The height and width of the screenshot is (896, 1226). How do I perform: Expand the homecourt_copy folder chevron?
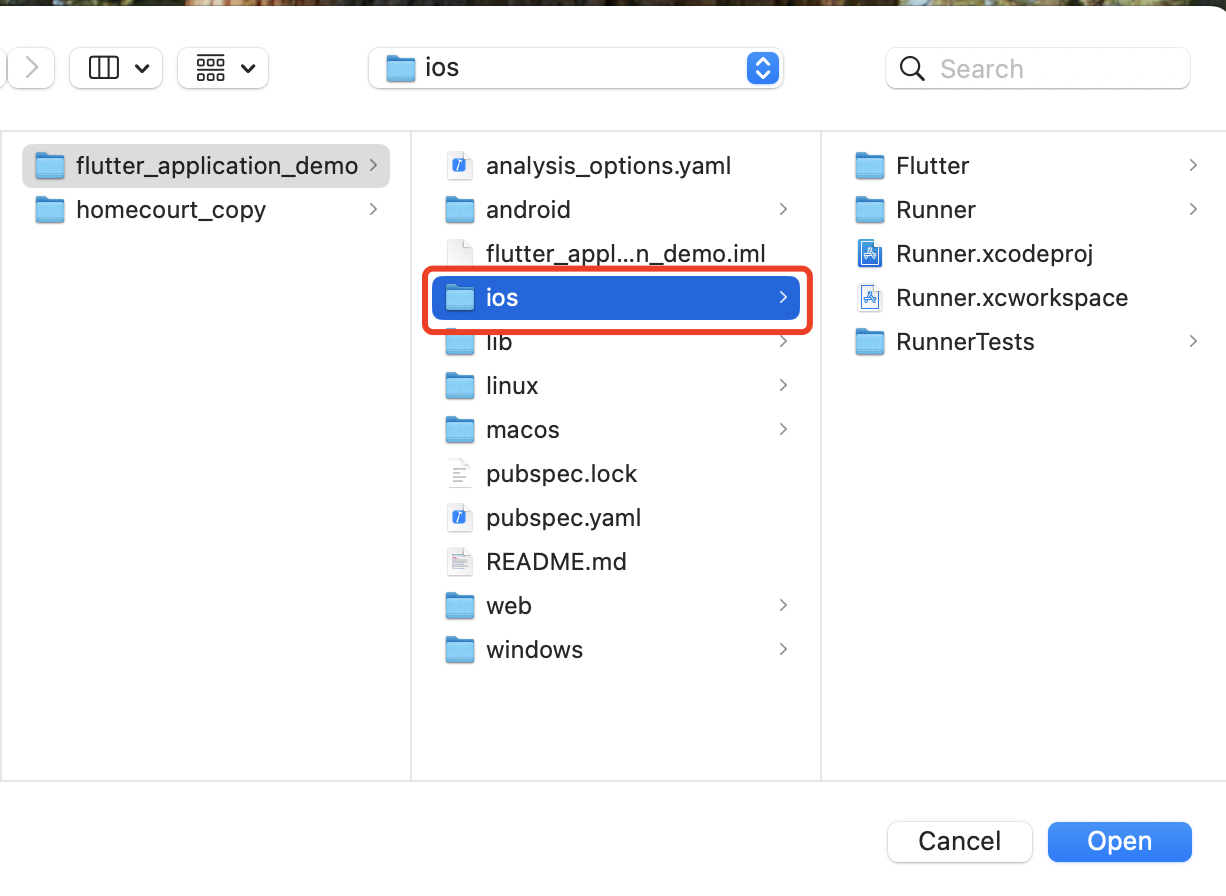coord(373,210)
